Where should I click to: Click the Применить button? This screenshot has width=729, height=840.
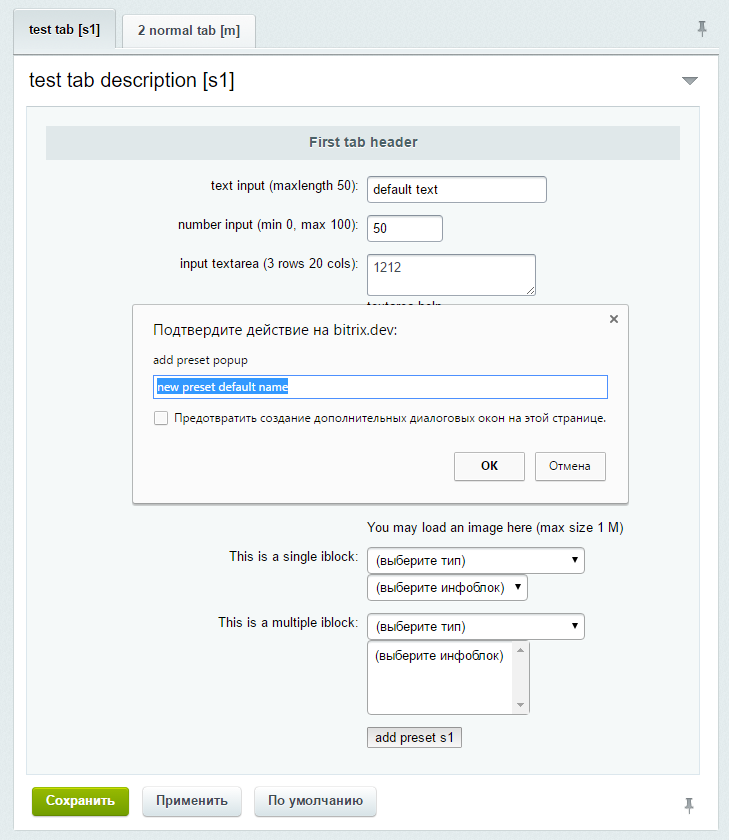(192, 801)
